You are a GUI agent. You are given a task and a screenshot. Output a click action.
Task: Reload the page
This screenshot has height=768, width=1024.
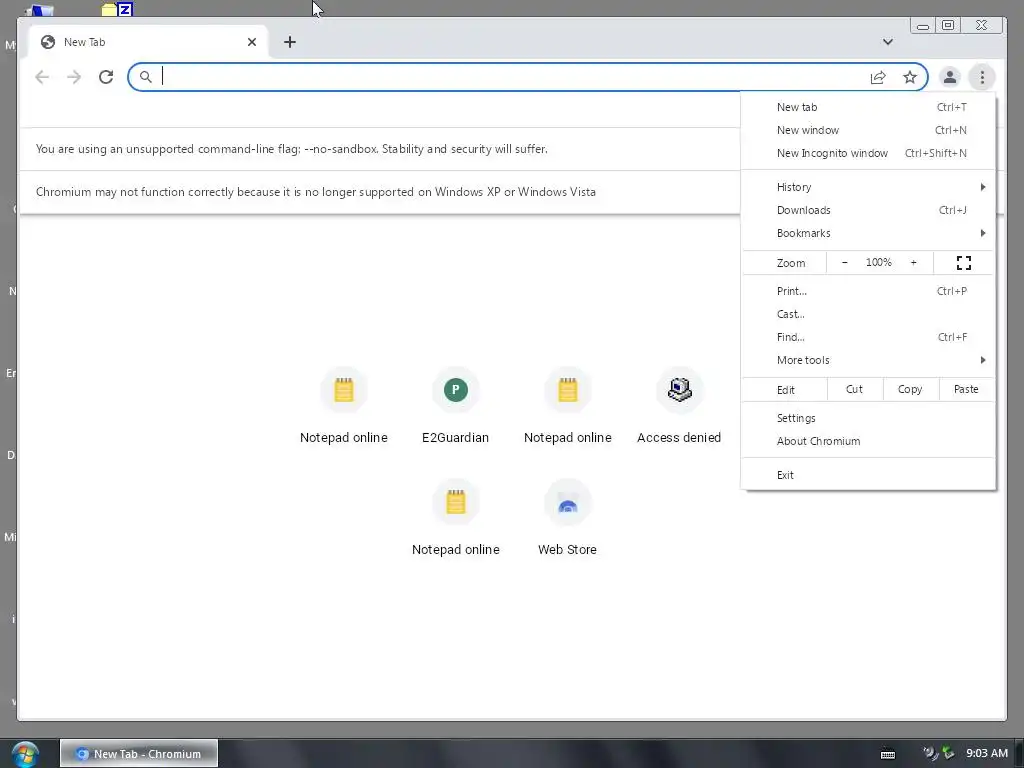(x=106, y=77)
